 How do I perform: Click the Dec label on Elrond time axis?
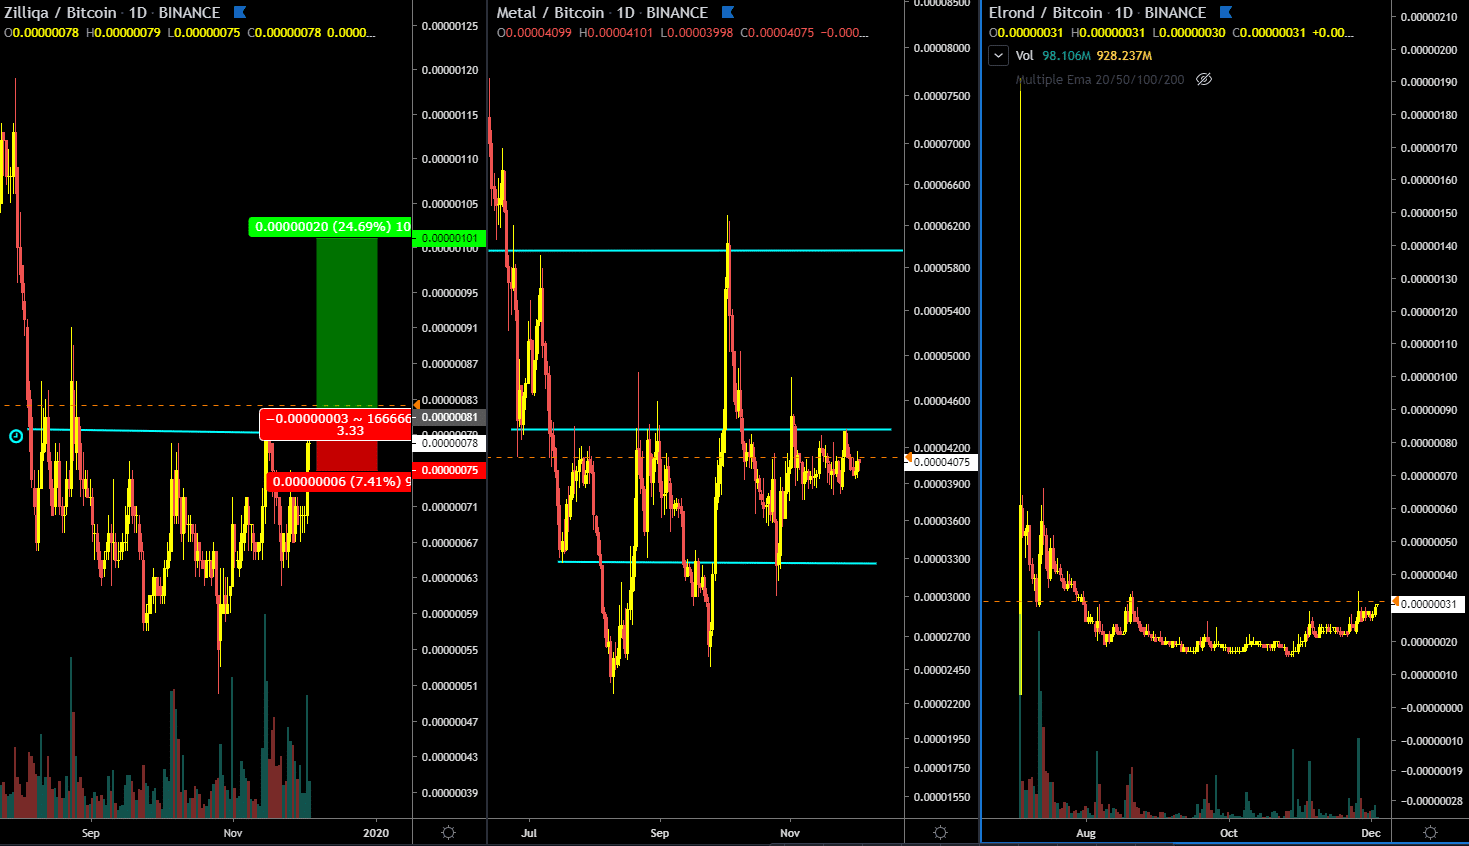point(1371,833)
